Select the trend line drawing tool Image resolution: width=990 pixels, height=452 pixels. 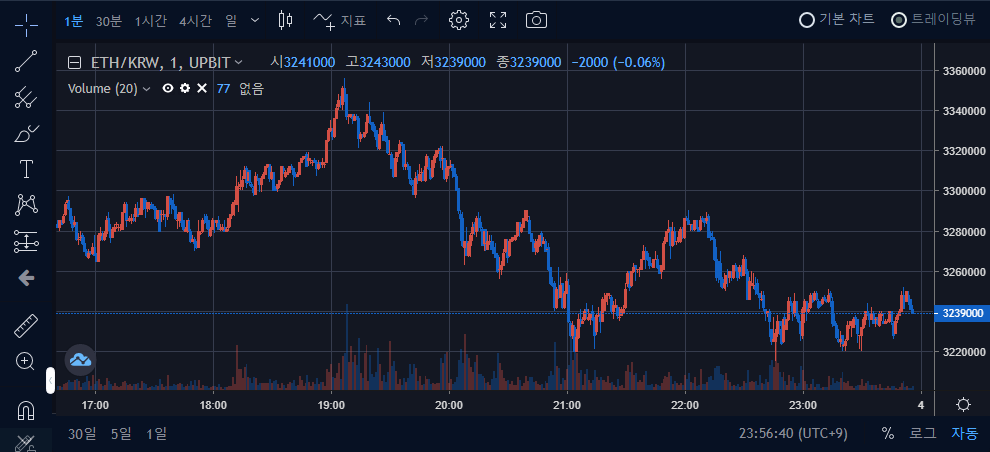26,61
